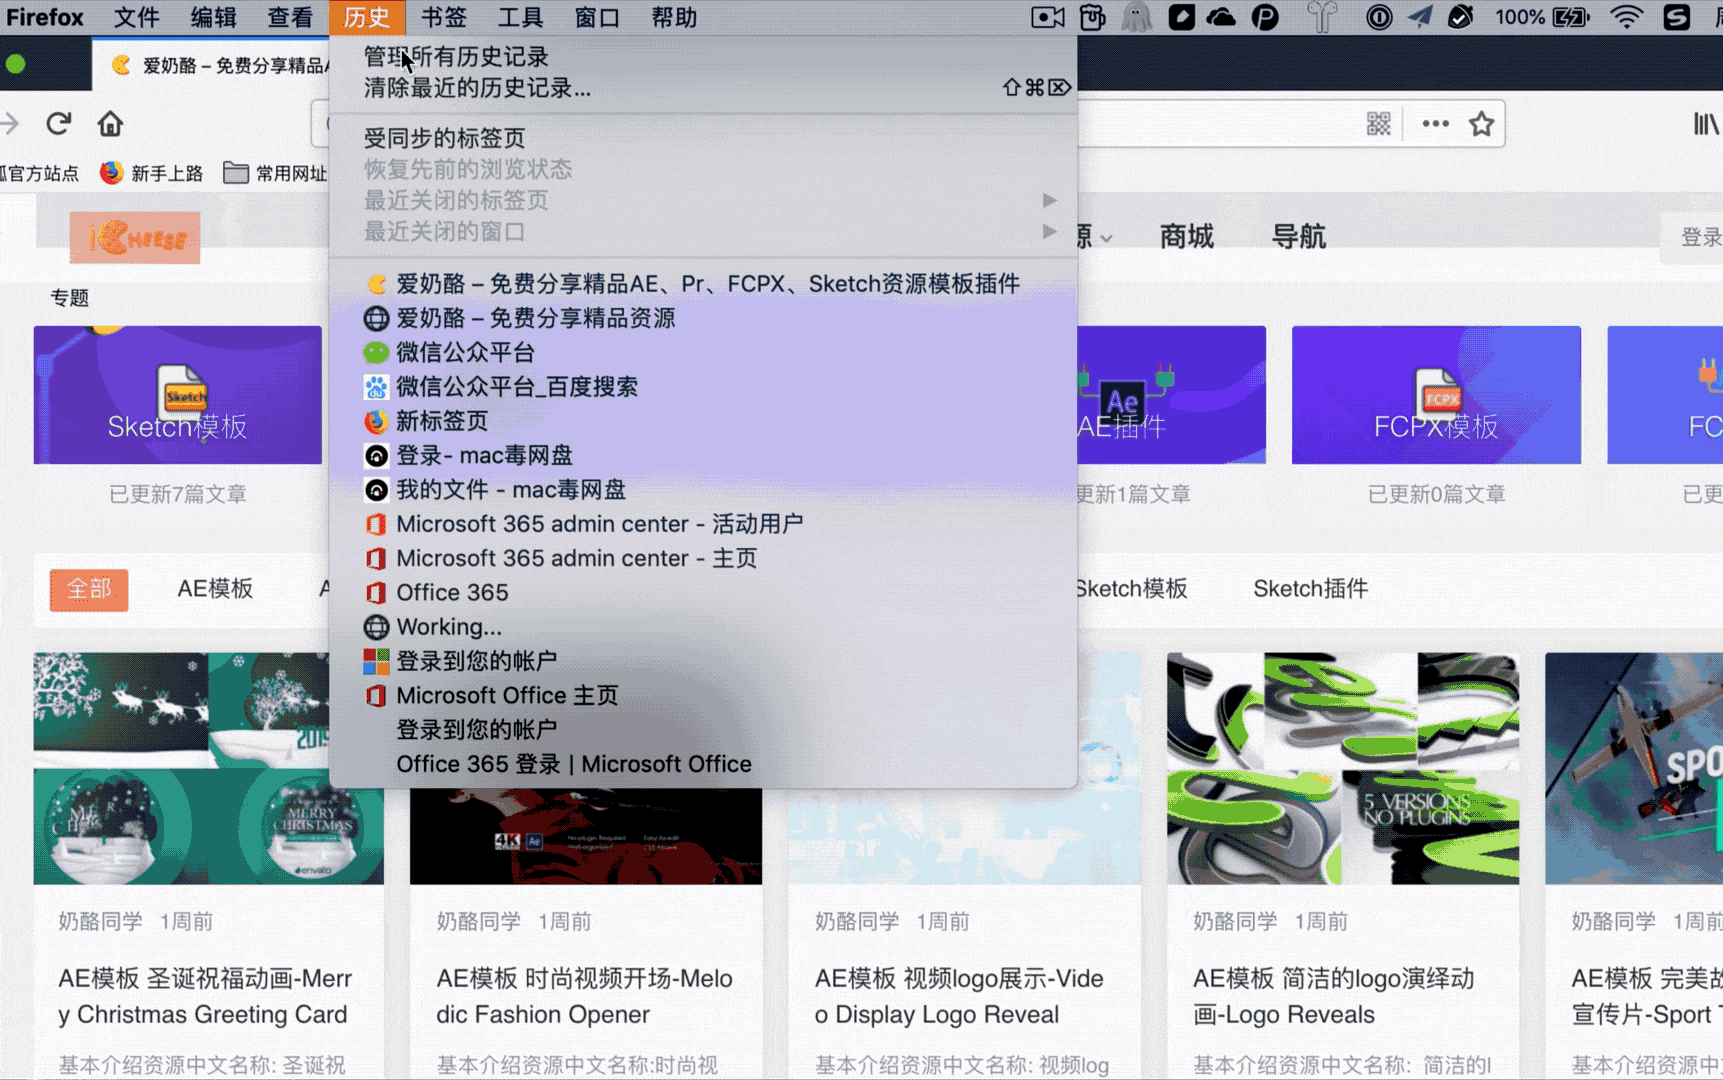
Task: Open the FCPX模板 topic card
Action: pyautogui.click(x=1436, y=395)
